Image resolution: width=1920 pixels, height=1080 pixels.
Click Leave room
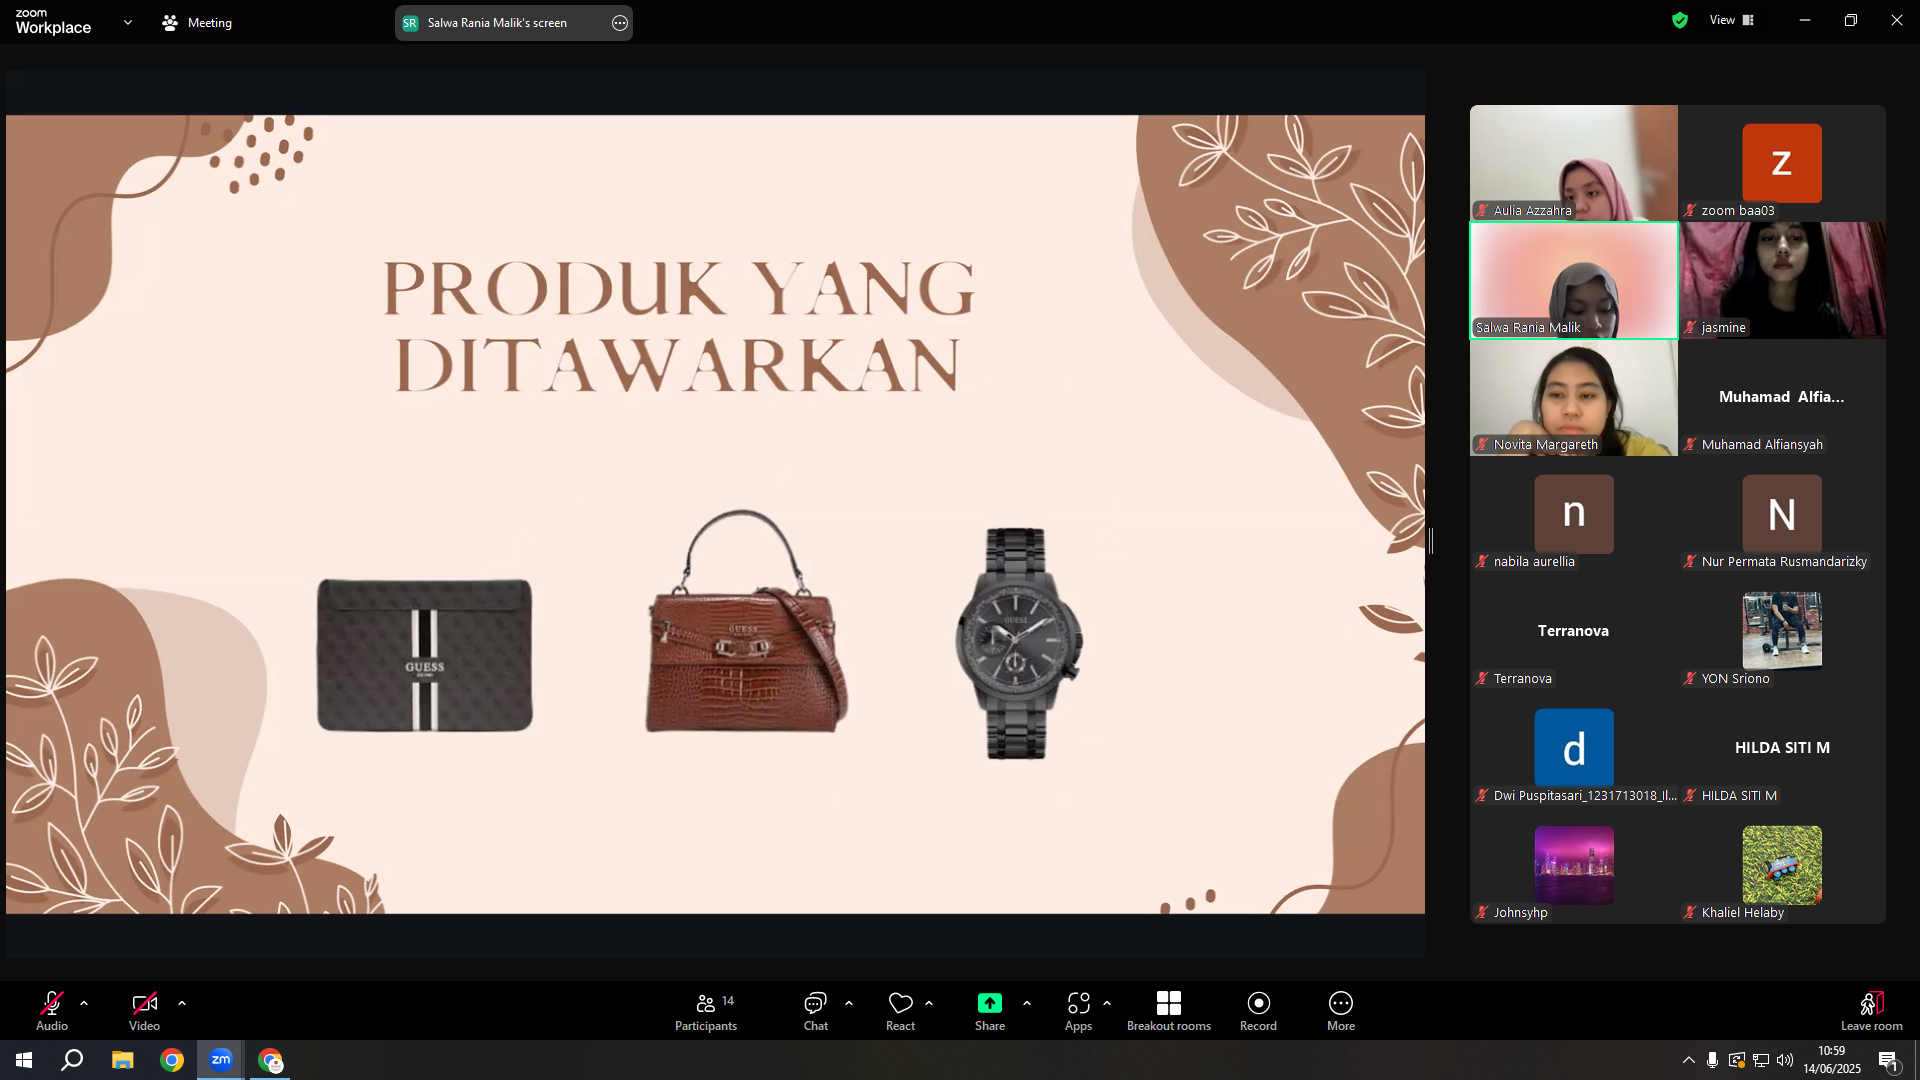pos(1872,1010)
